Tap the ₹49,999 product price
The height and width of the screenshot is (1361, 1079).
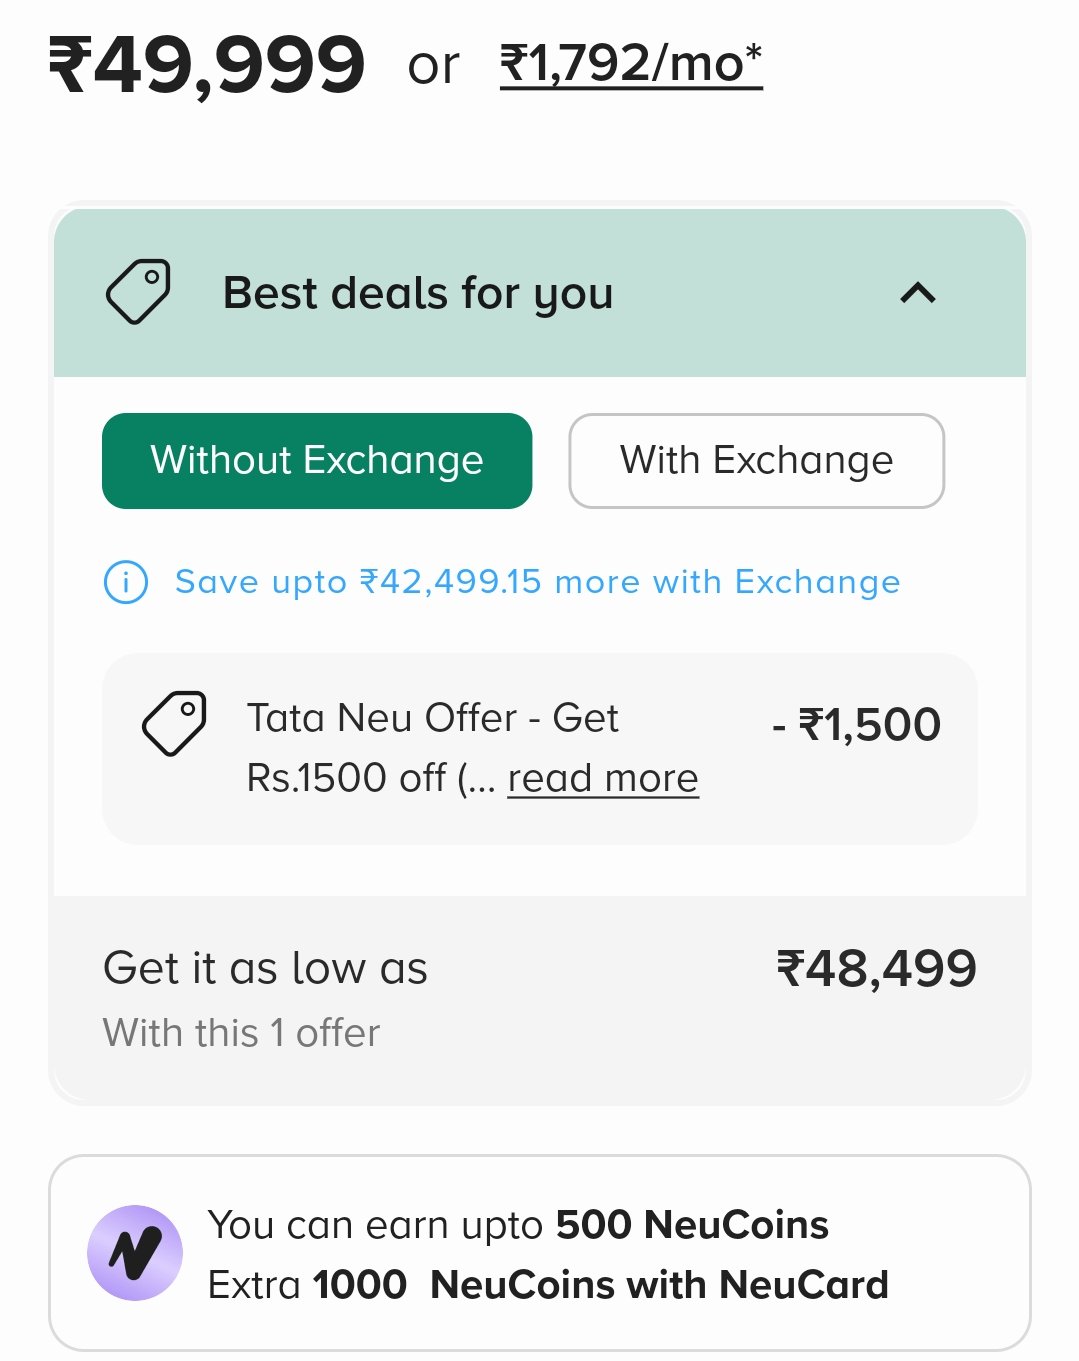click(207, 66)
